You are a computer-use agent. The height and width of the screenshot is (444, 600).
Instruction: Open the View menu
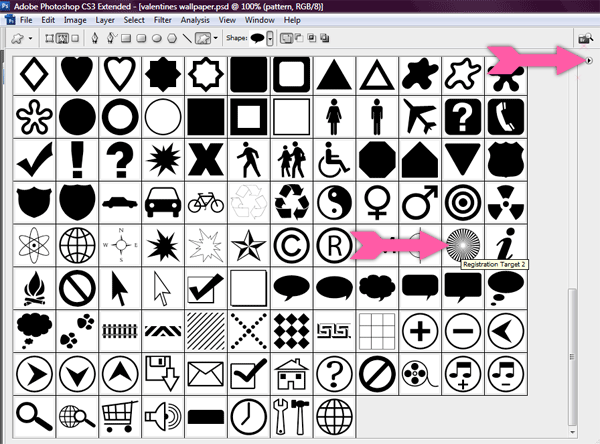point(227,20)
